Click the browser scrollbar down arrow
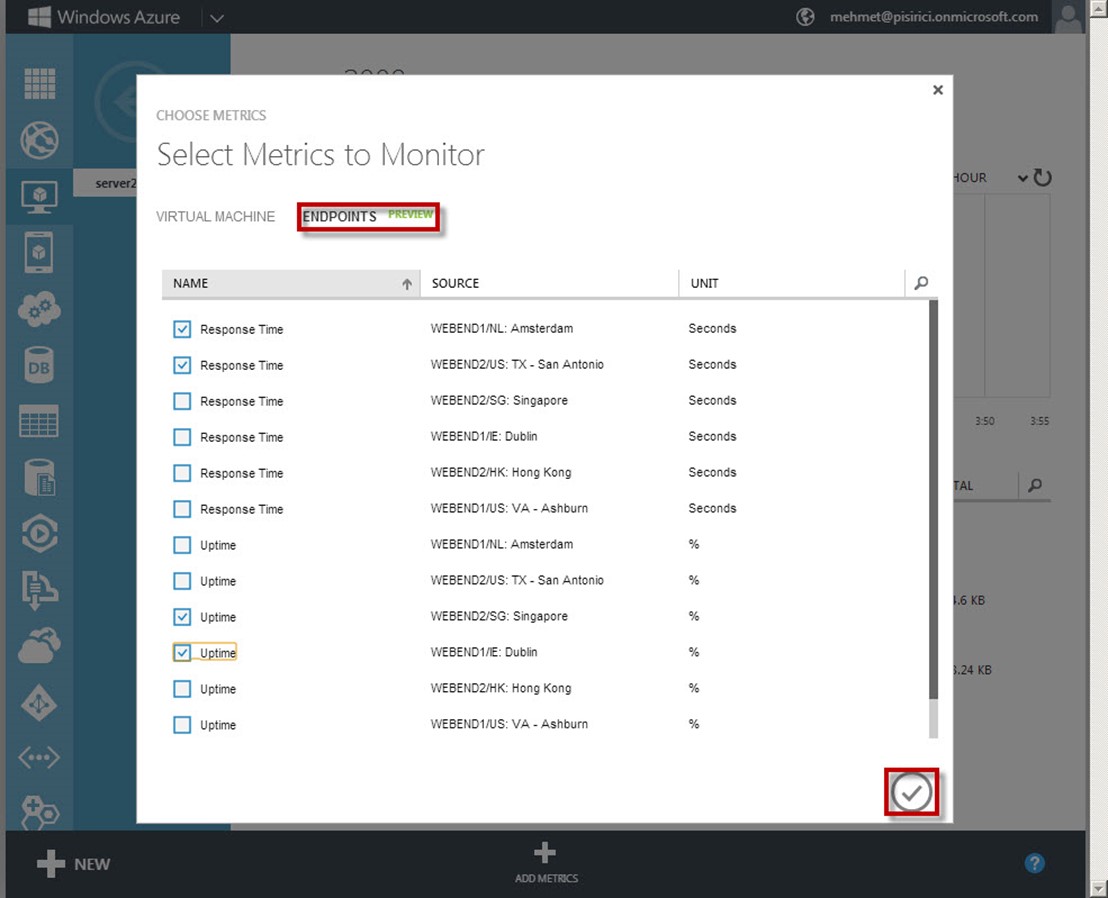1108x898 pixels. [1099, 888]
